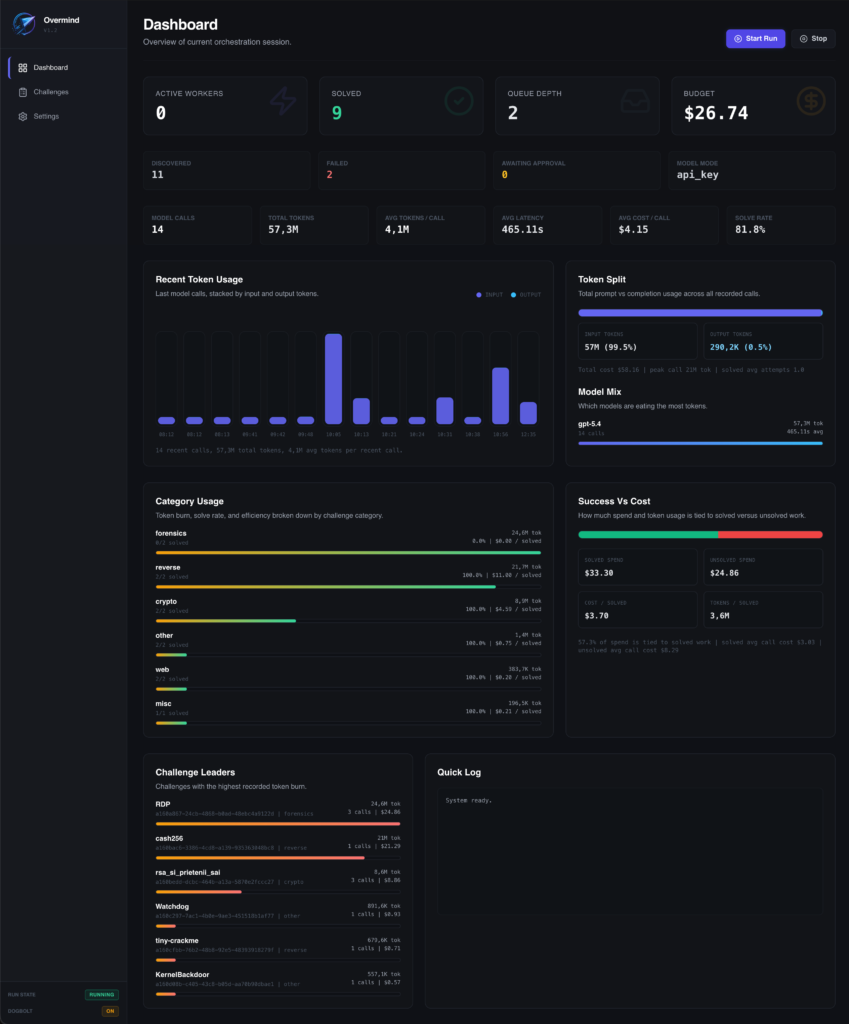Click the 10:56 bar in token usage chart
Image resolution: width=849 pixels, height=1024 pixels.
pos(500,396)
